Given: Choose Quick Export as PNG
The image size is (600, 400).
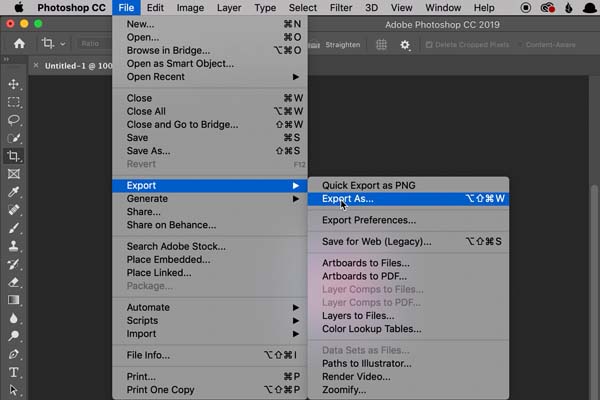Looking at the screenshot, I should click(x=408, y=185).
